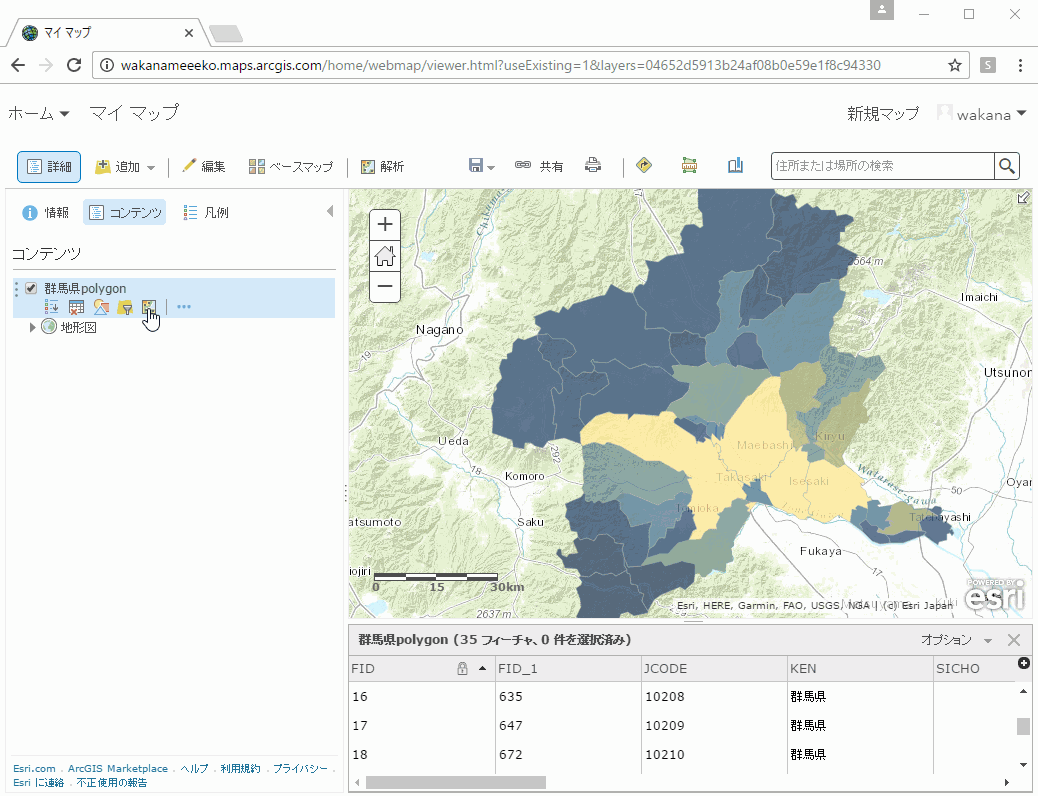Open more options ellipsis for 群馬県polygon

[x=184, y=307]
